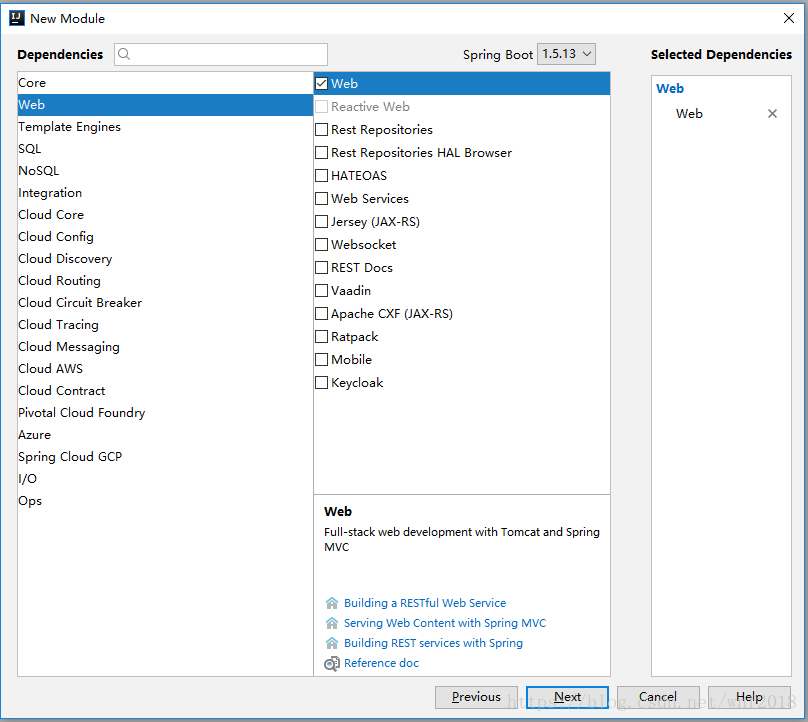Select the Azure category
The height and width of the screenshot is (722, 808).
click(x=165, y=435)
